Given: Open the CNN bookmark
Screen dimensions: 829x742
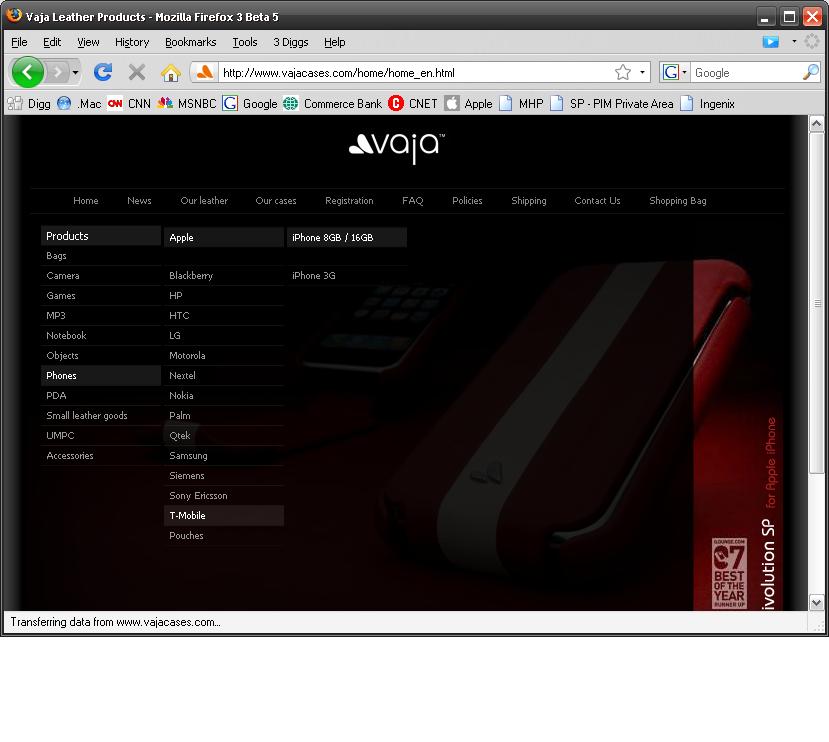Looking at the screenshot, I should click(129, 104).
